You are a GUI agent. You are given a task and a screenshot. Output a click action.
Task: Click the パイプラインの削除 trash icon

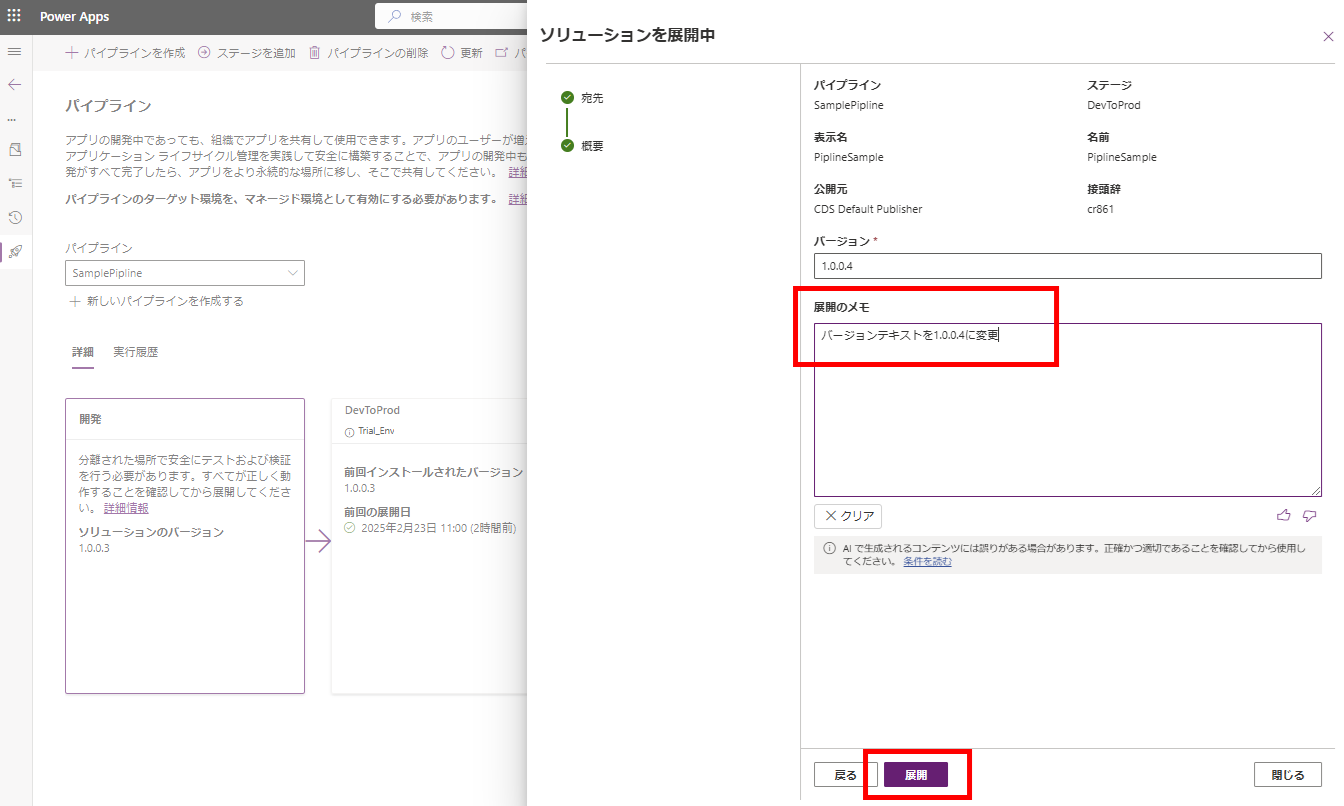click(315, 53)
